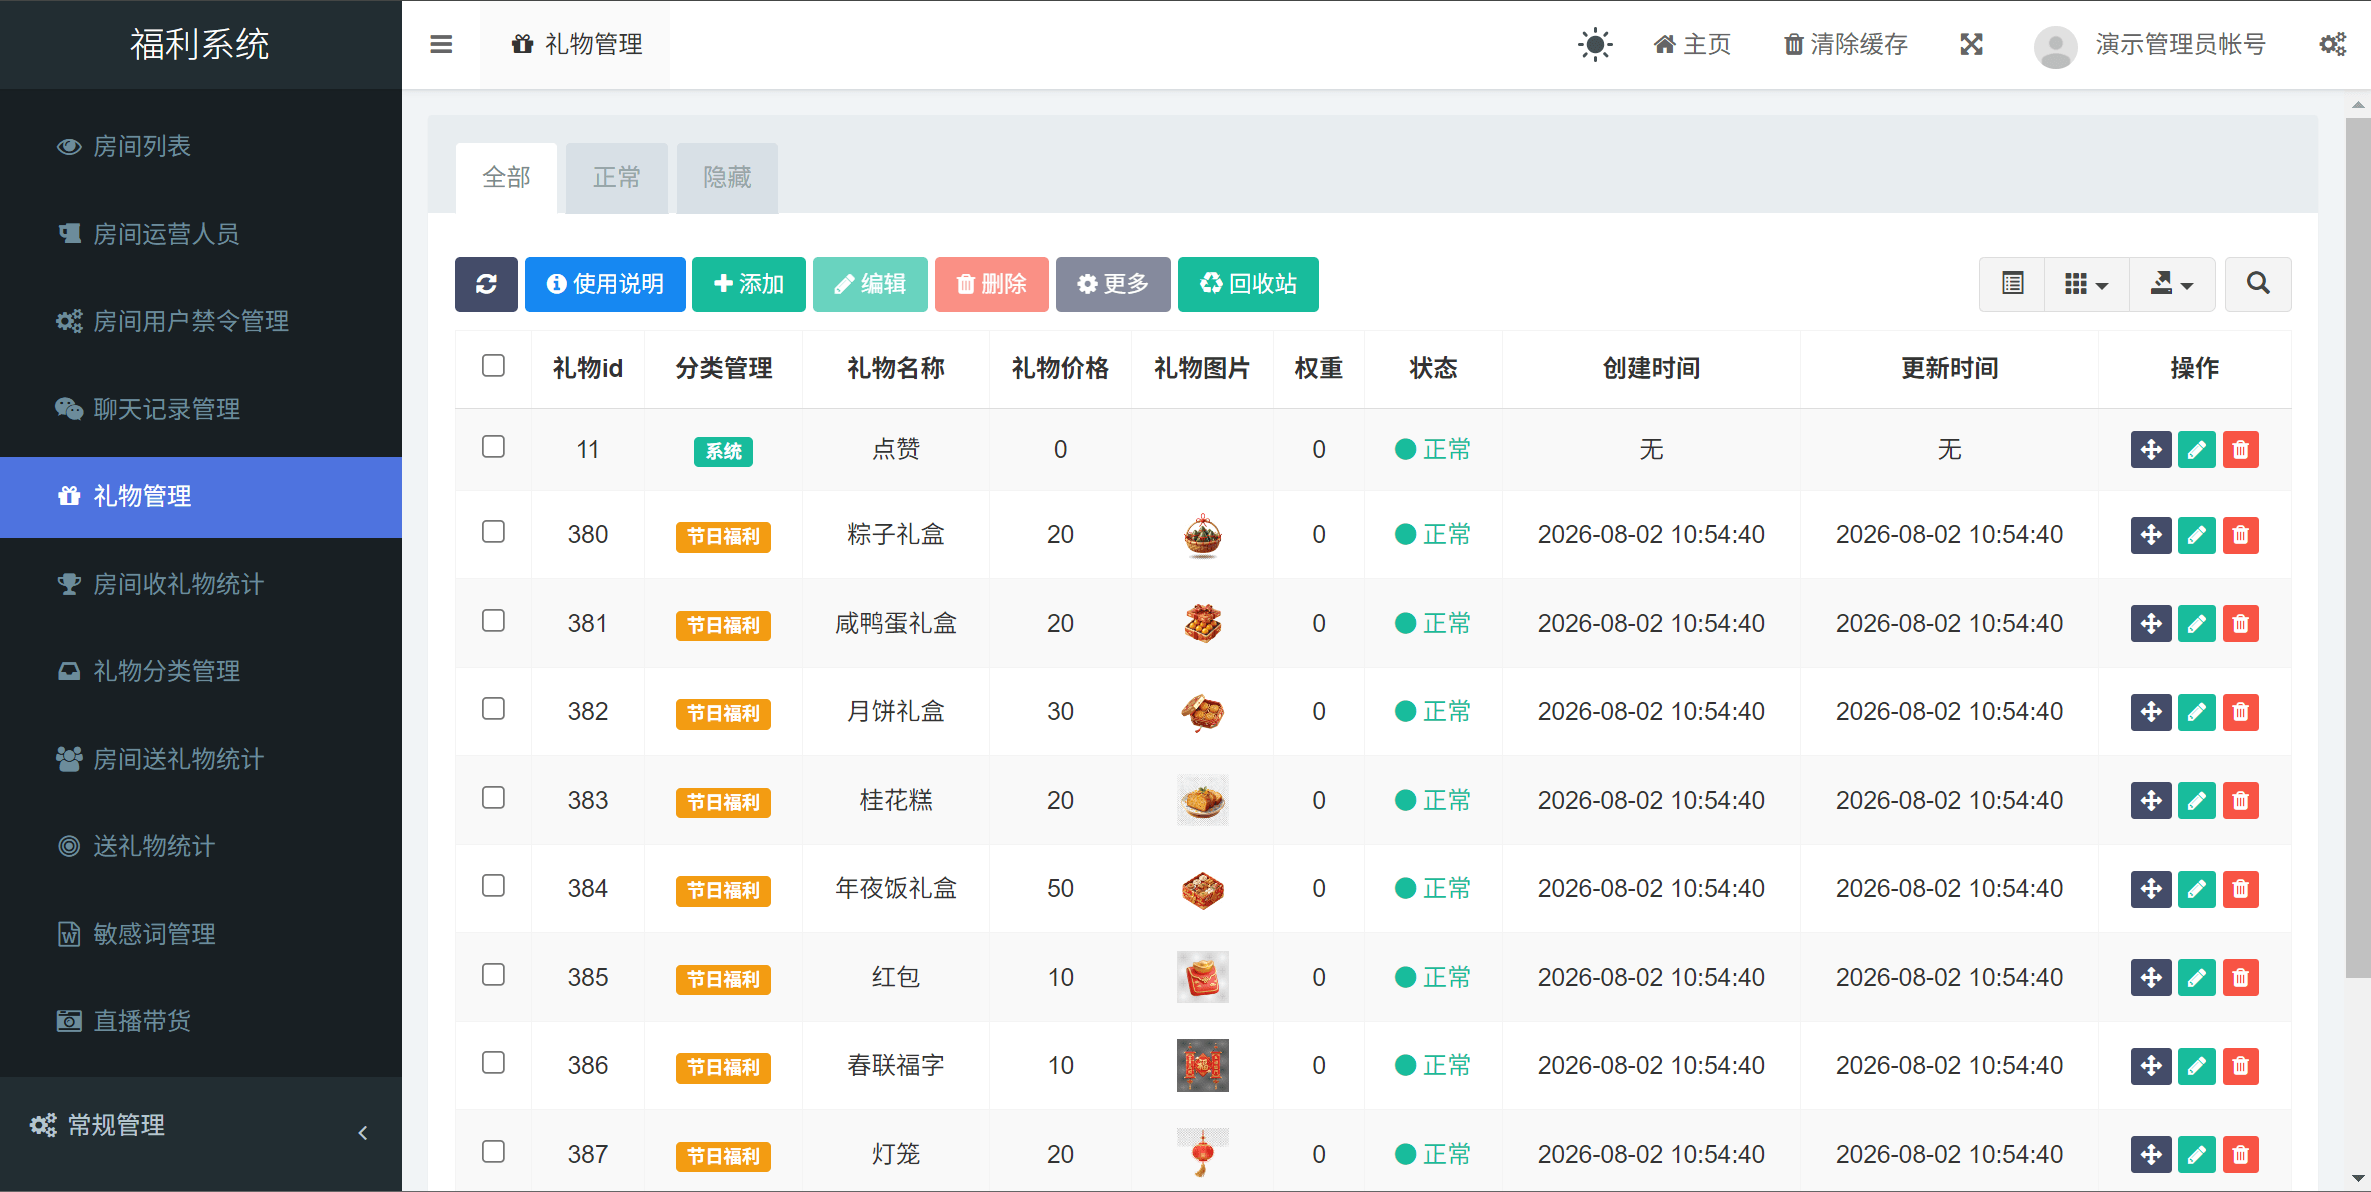Open 房间列表 in the sidebar
Image resolution: width=2371 pixels, height=1192 pixels.
200,147
